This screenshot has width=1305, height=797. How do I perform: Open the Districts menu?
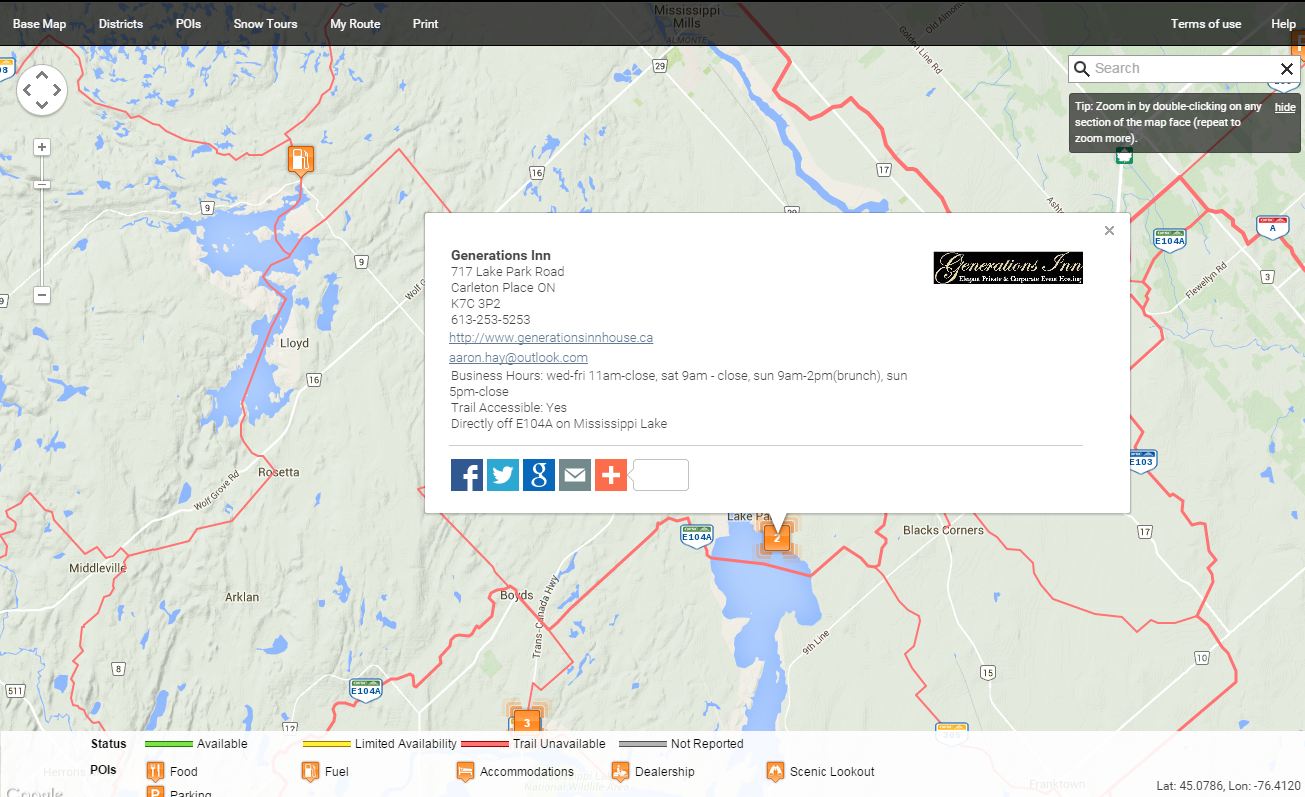(121, 24)
